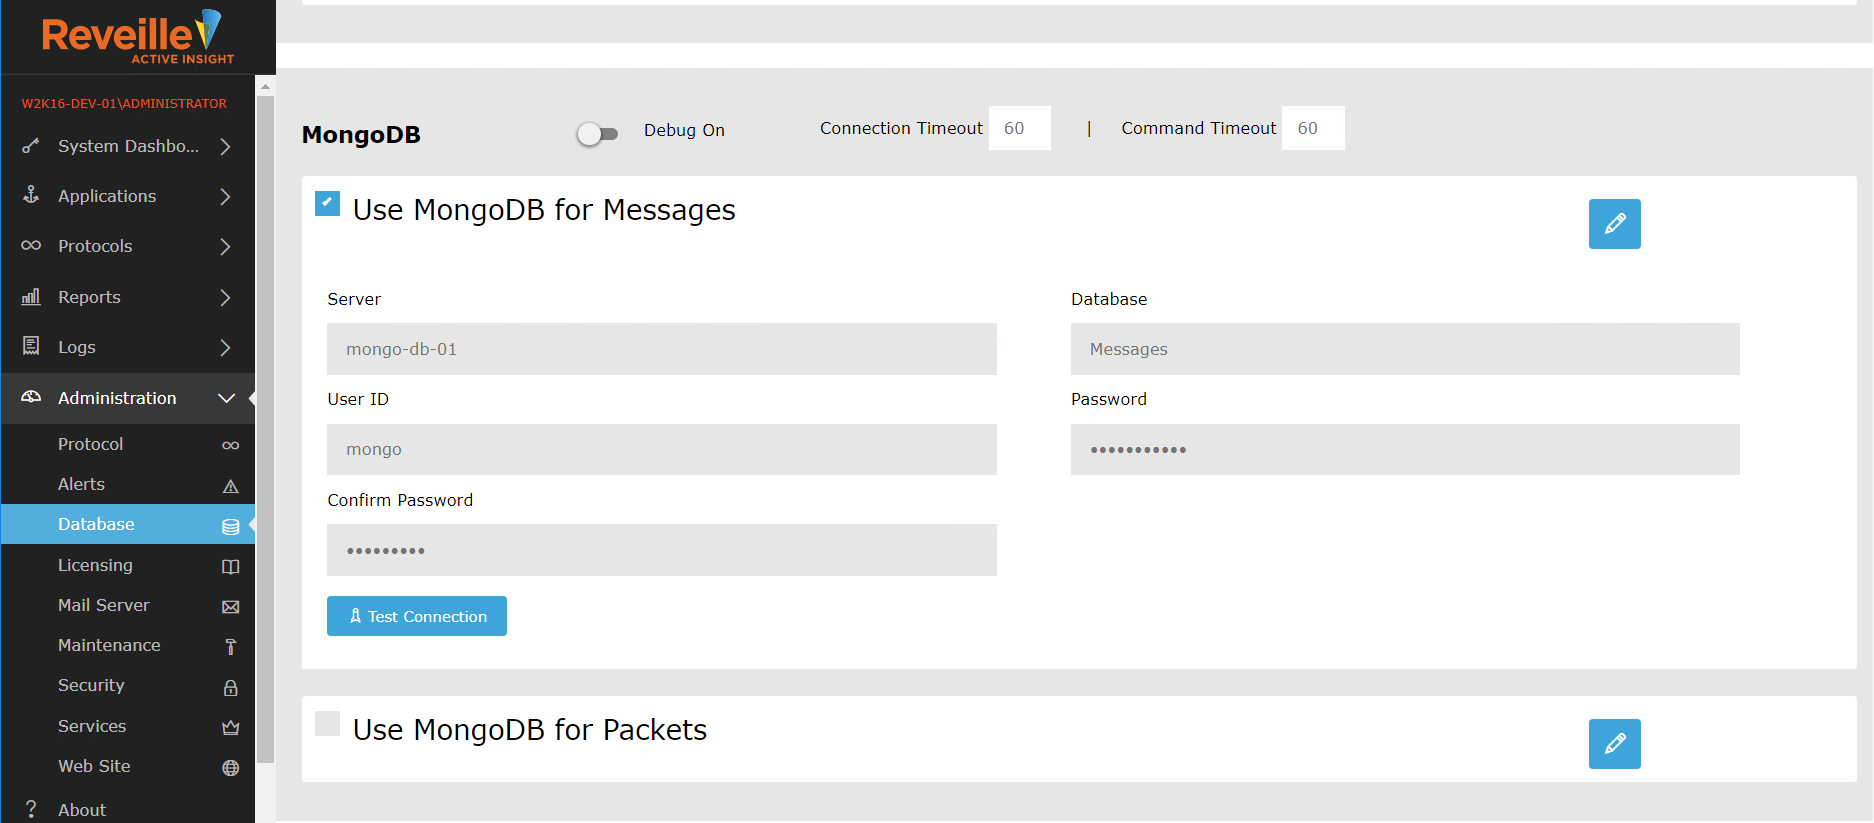The image size is (1874, 823).
Task: Edit MongoDB Packets settings with pencil button
Action: [x=1614, y=744]
